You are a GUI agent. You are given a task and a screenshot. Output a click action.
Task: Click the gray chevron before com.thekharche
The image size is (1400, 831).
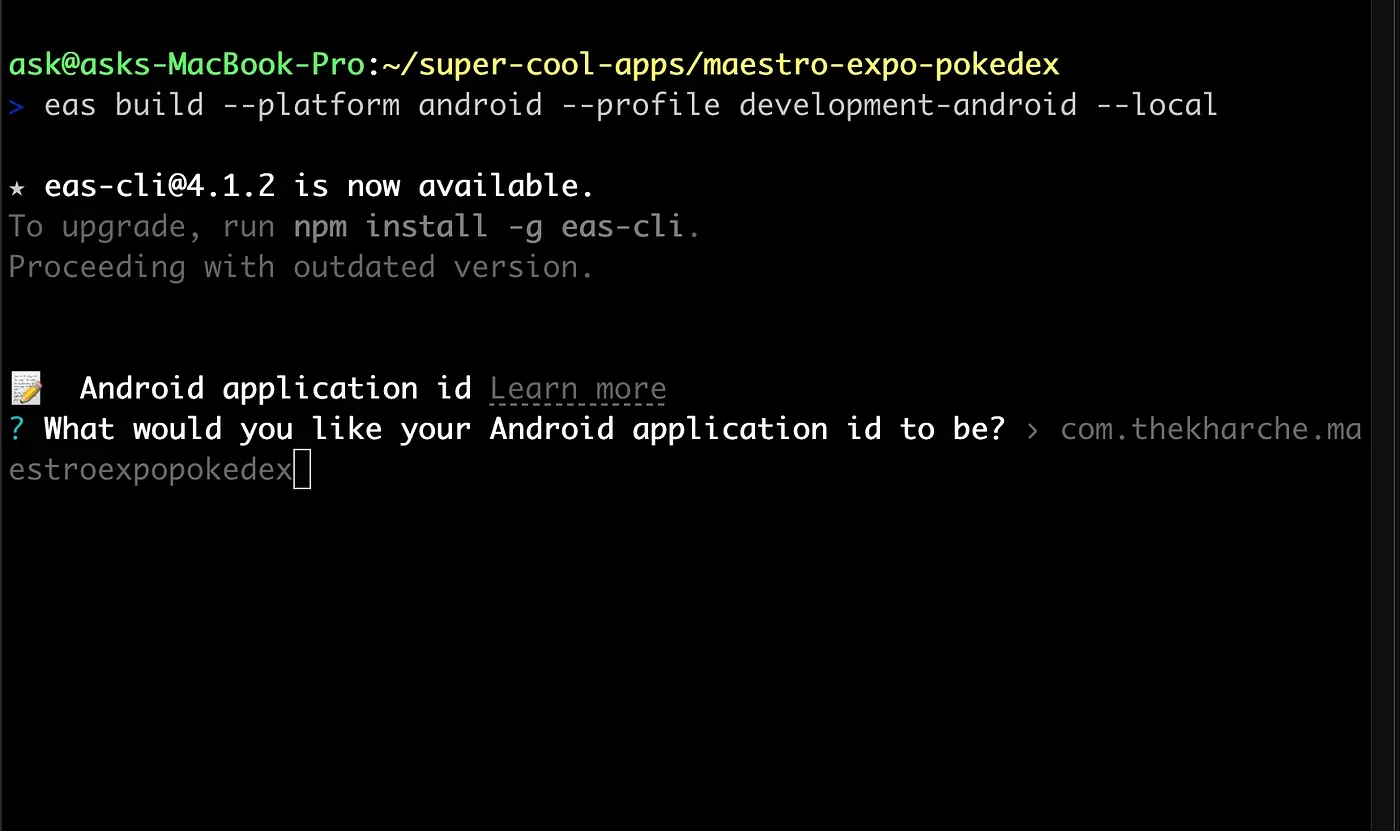coord(1032,431)
